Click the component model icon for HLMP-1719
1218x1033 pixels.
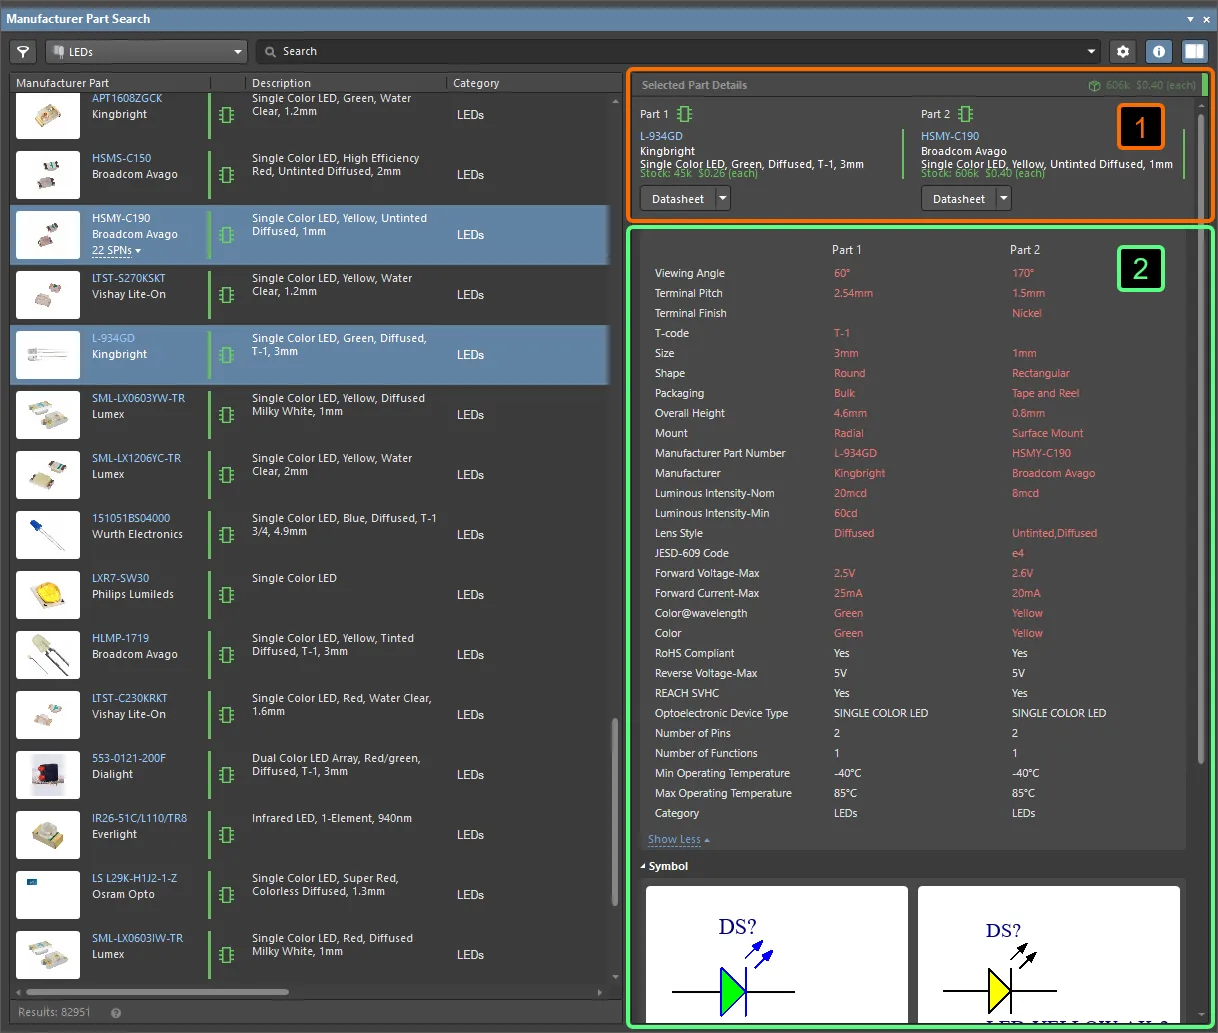point(227,655)
